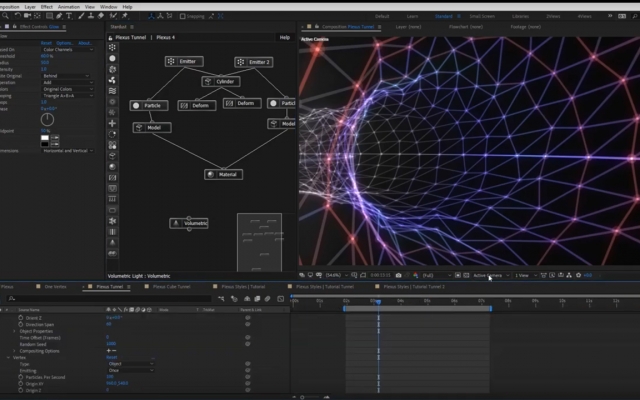The width and height of the screenshot is (640, 400).
Task: Click Reset link in Glow effect
Action: click(x=46, y=43)
